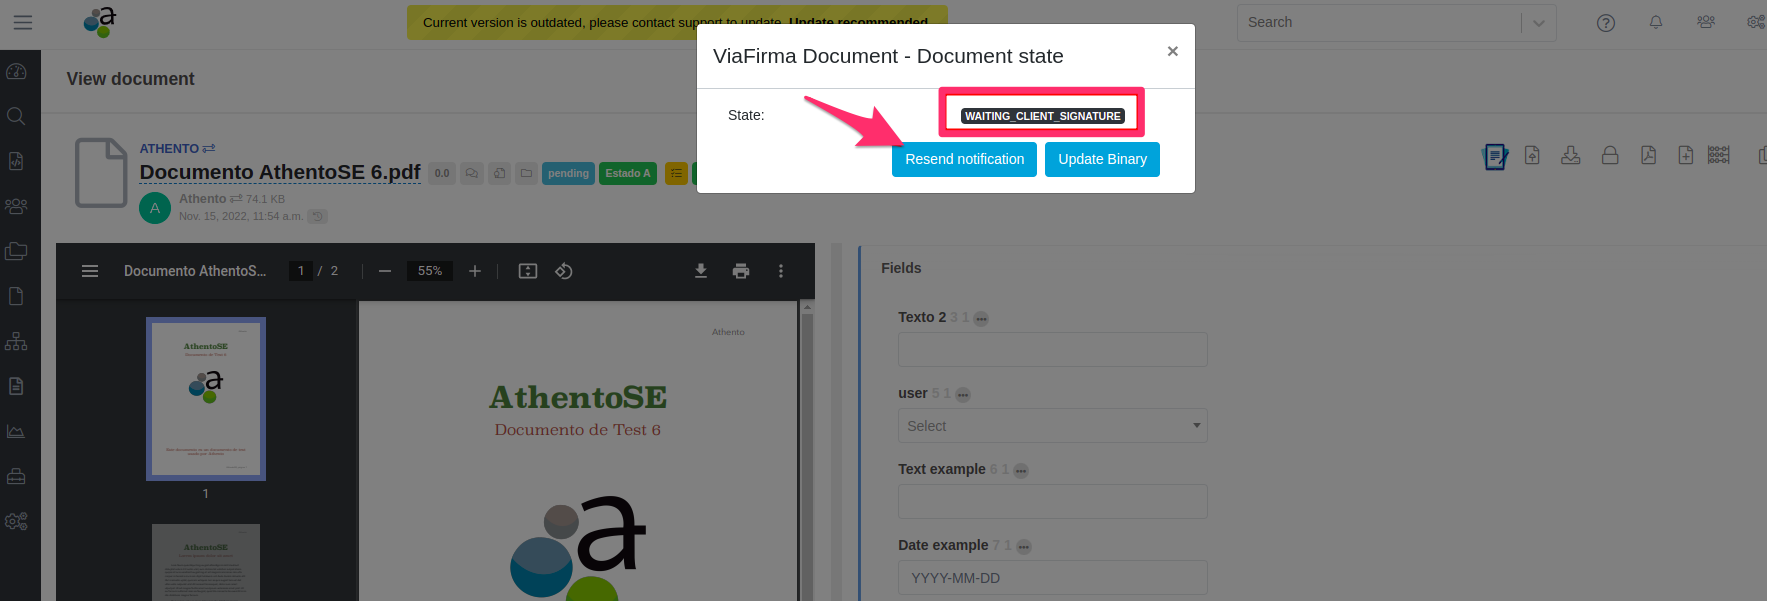Click the PDF file icon in document toolbar
1767x601 pixels.
point(1648,155)
